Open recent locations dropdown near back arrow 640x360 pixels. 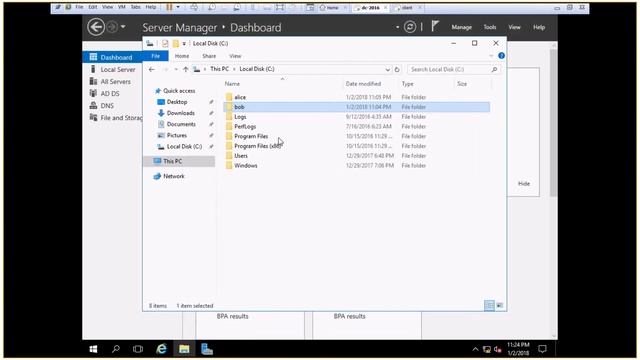[x=176, y=69]
